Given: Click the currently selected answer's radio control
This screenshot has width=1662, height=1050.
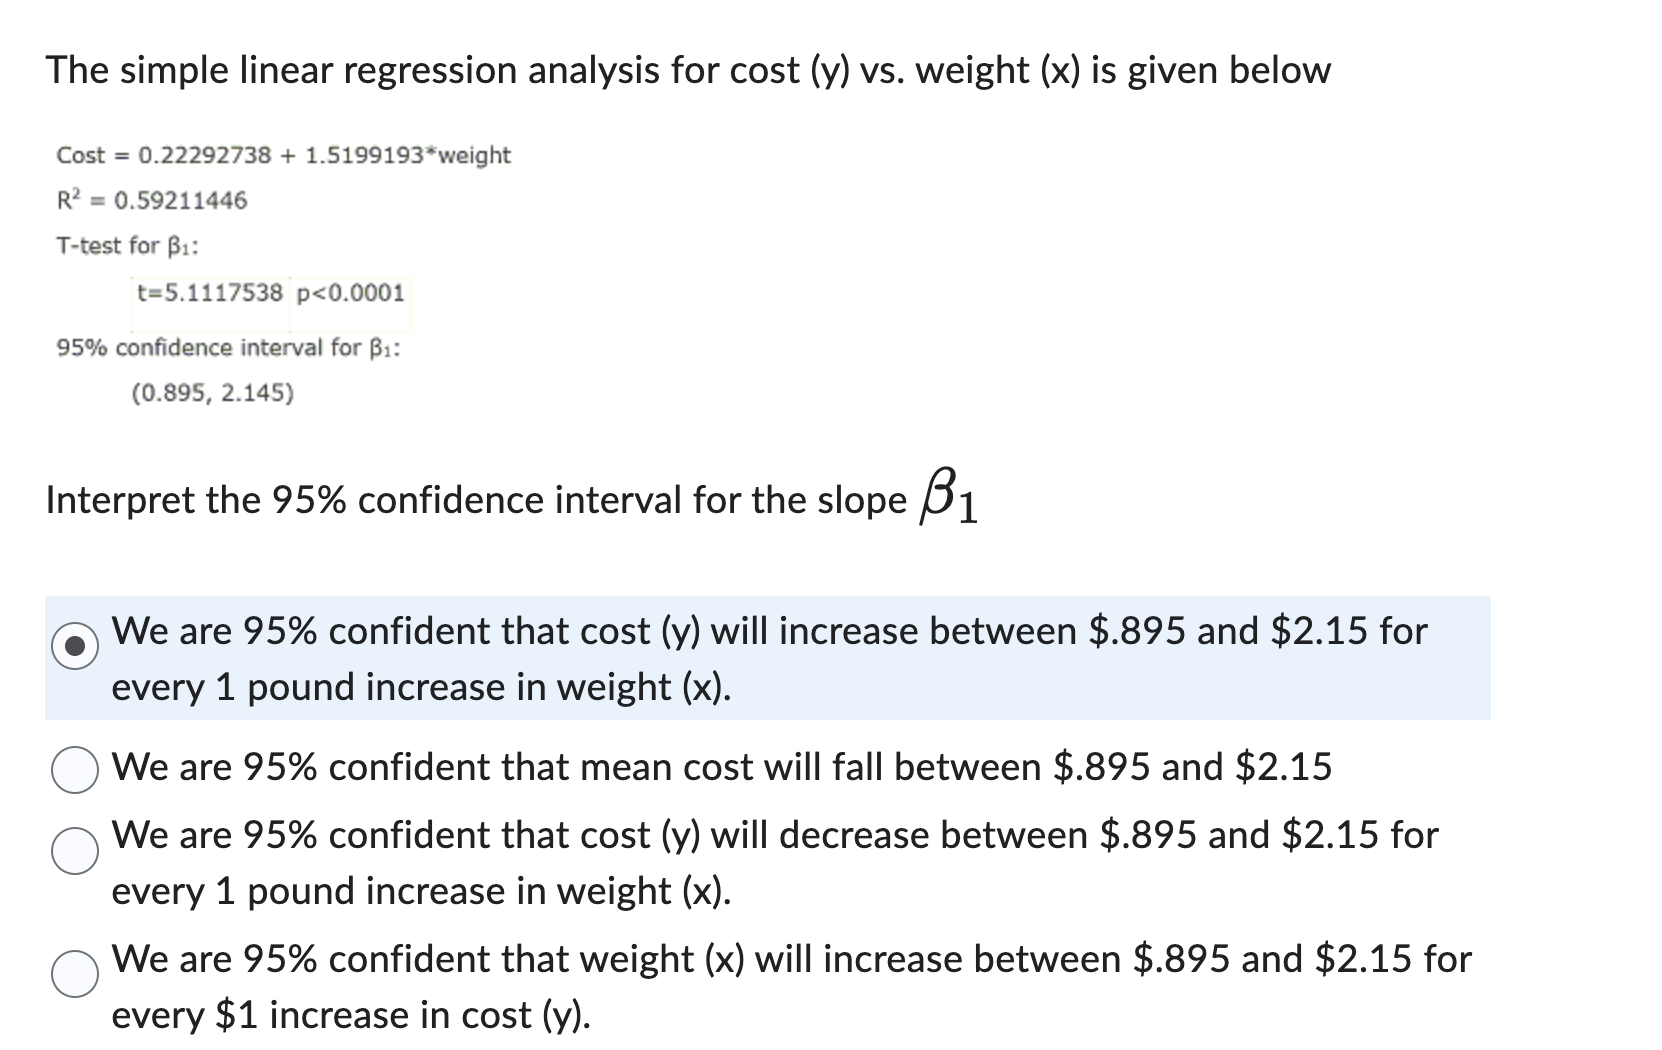Looking at the screenshot, I should (75, 645).
